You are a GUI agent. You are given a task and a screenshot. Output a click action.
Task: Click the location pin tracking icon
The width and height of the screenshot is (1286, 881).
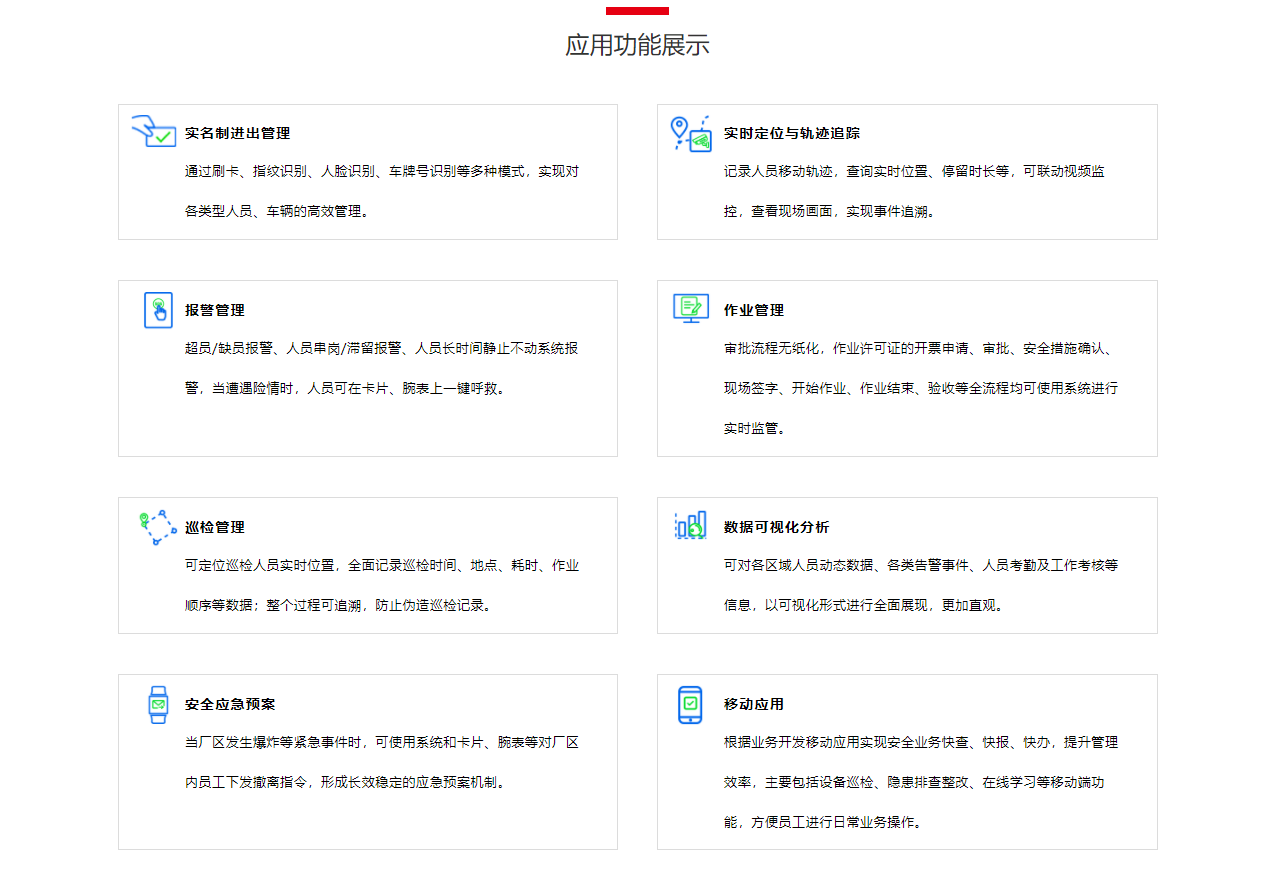click(x=690, y=132)
